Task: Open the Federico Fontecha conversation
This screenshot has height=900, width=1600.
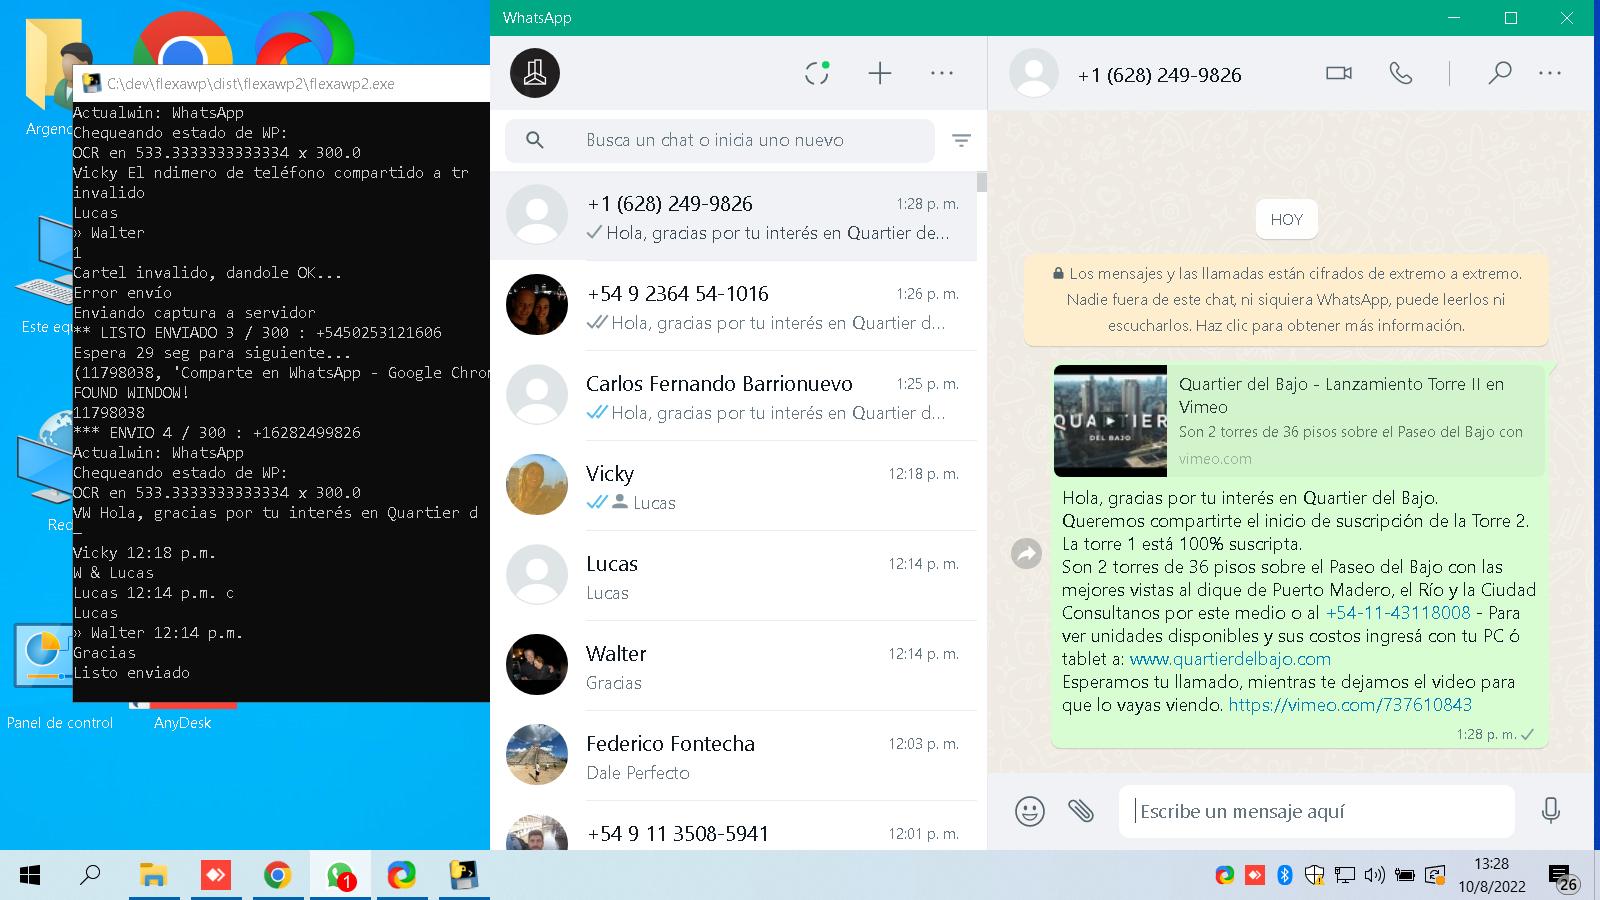Action: (733, 757)
